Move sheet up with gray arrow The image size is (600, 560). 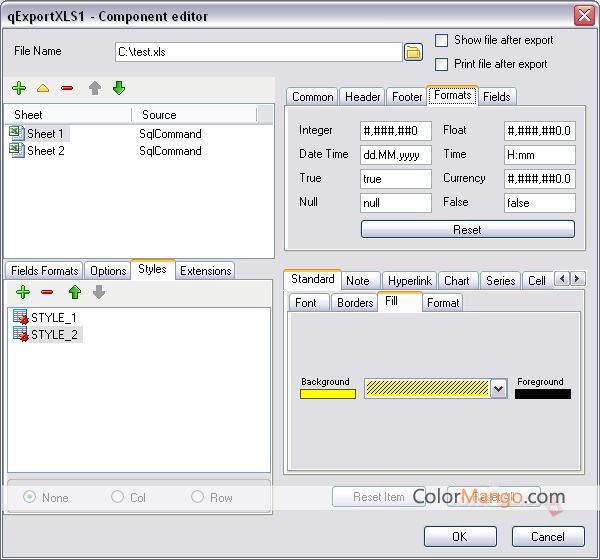tap(95, 88)
